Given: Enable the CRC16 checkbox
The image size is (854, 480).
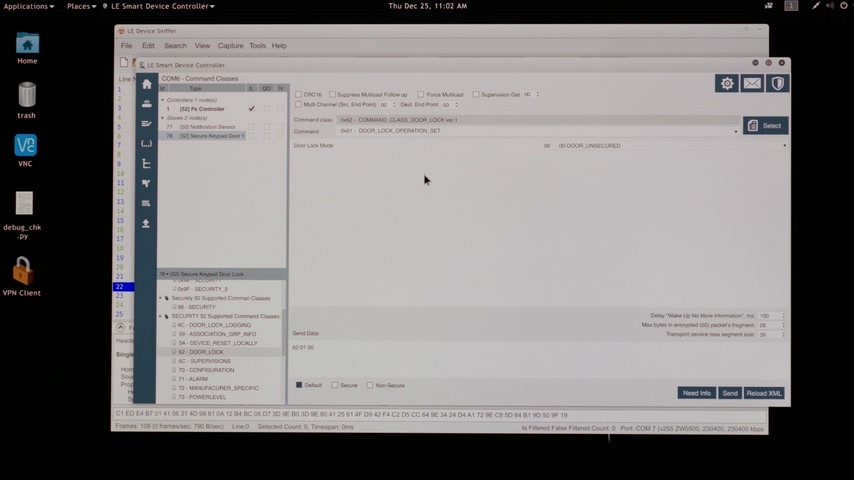Looking at the screenshot, I should [298, 95].
